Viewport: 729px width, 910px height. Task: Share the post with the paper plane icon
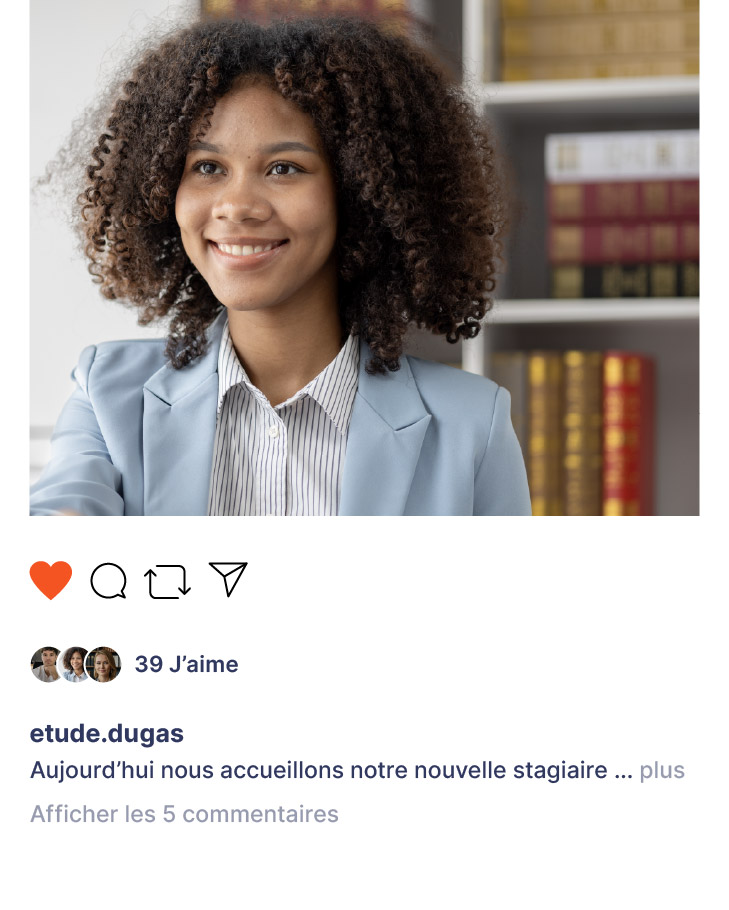click(x=228, y=579)
